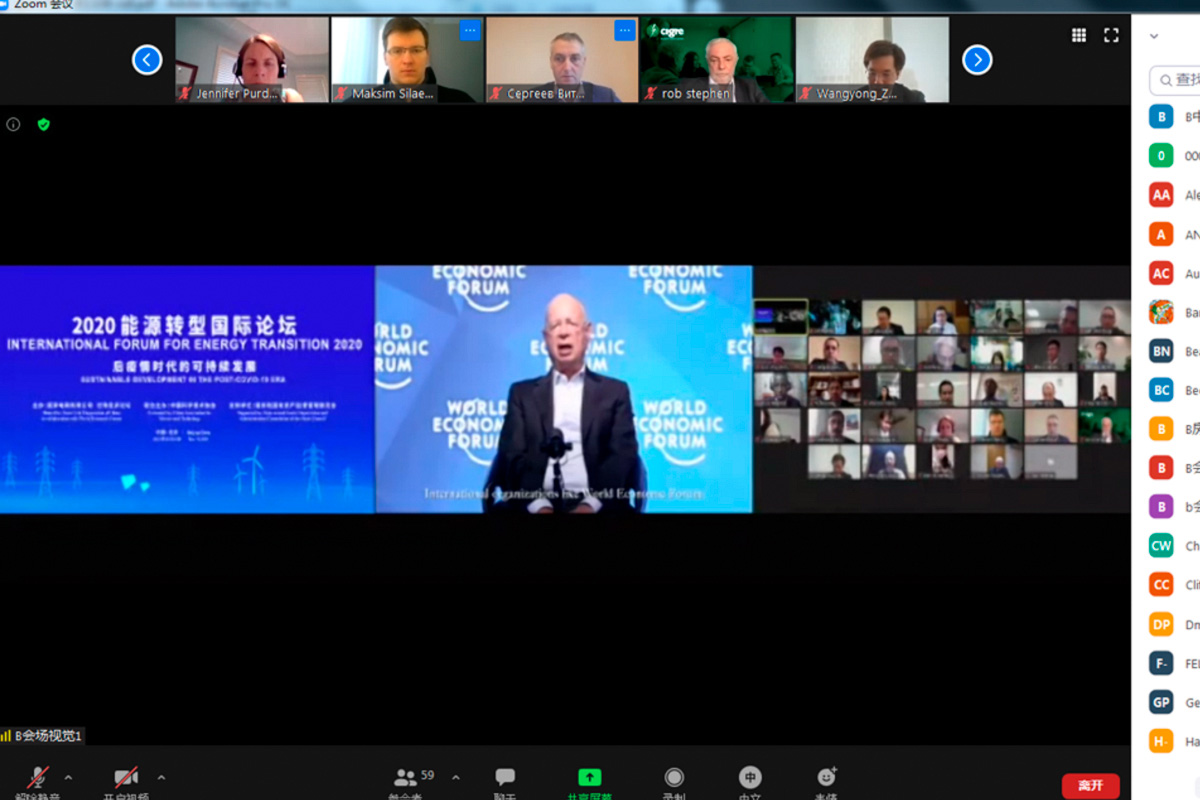Select participant with H- avatar
The width and height of the screenshot is (1200, 800).
[x=1161, y=741]
